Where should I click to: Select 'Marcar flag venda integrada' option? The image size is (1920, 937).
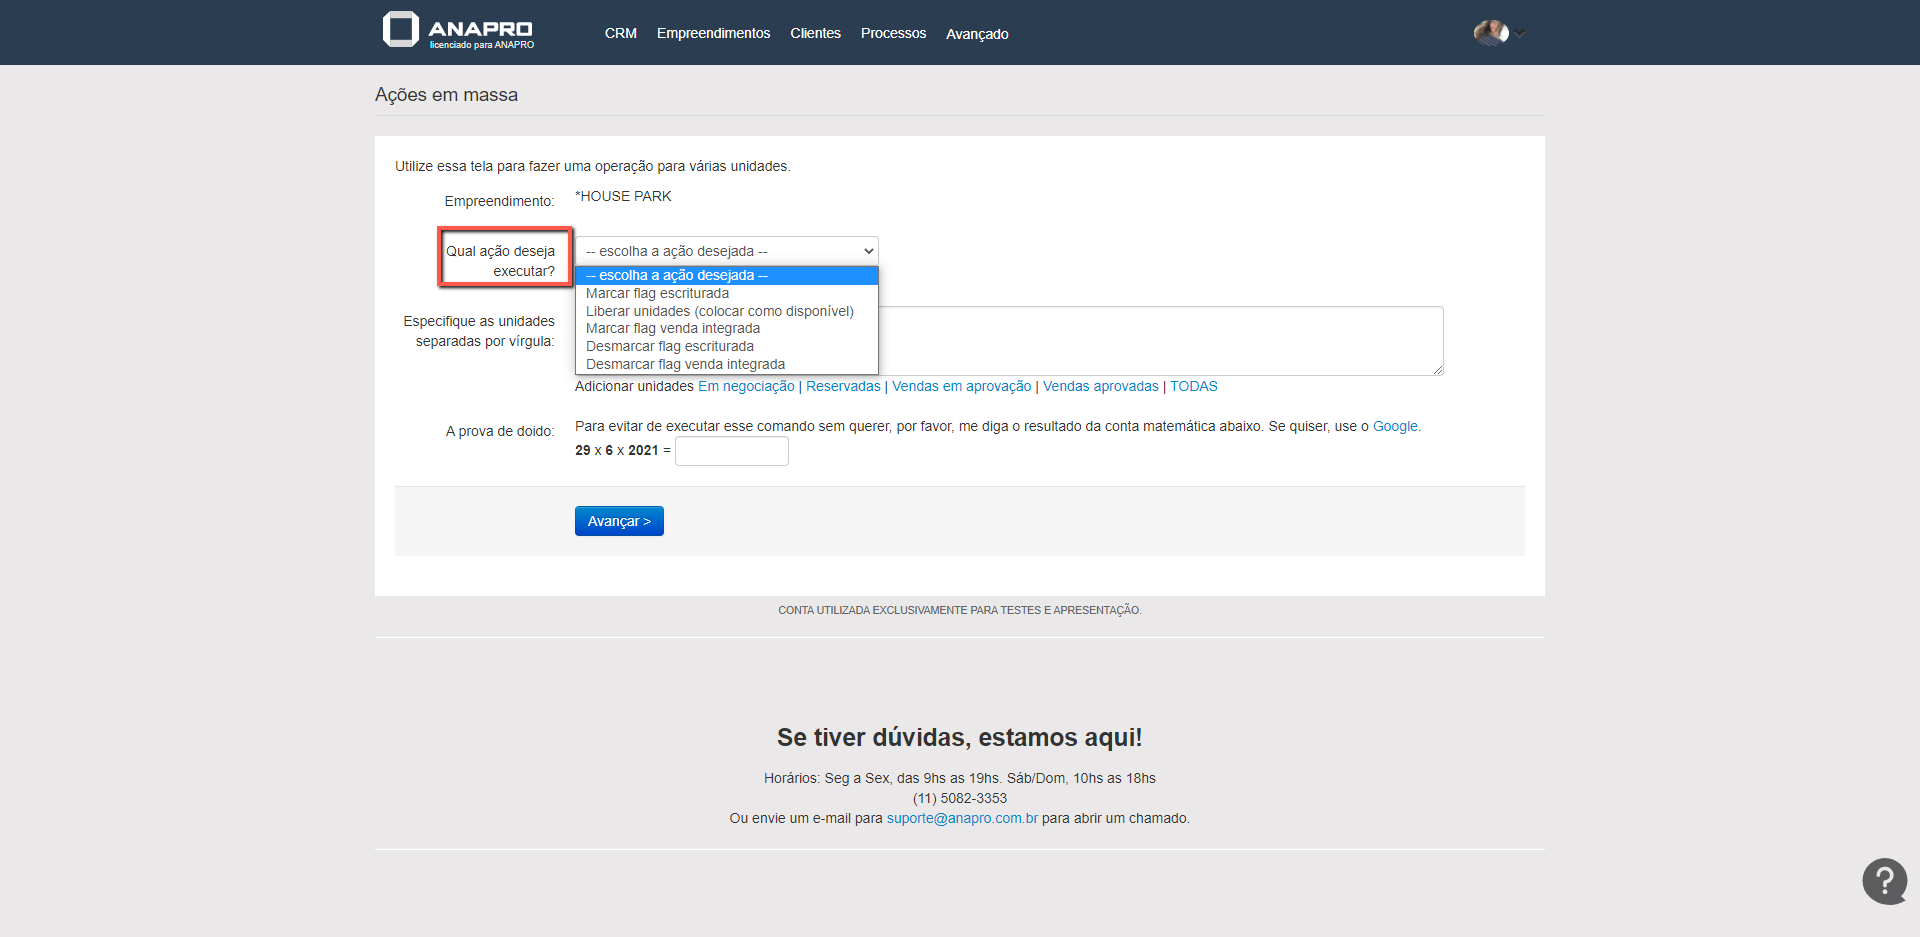tap(672, 329)
